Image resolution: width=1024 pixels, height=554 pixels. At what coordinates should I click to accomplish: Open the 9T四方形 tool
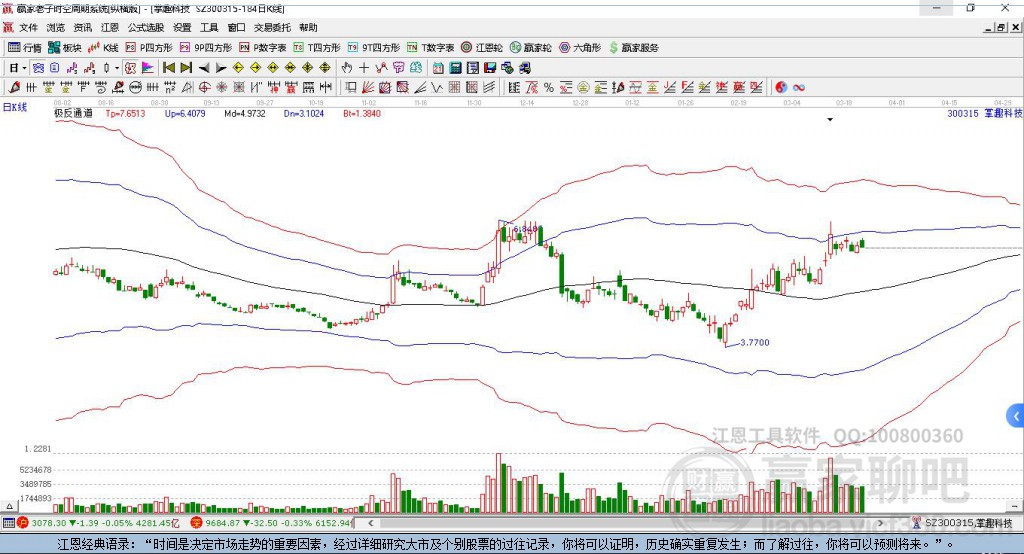[x=374, y=48]
